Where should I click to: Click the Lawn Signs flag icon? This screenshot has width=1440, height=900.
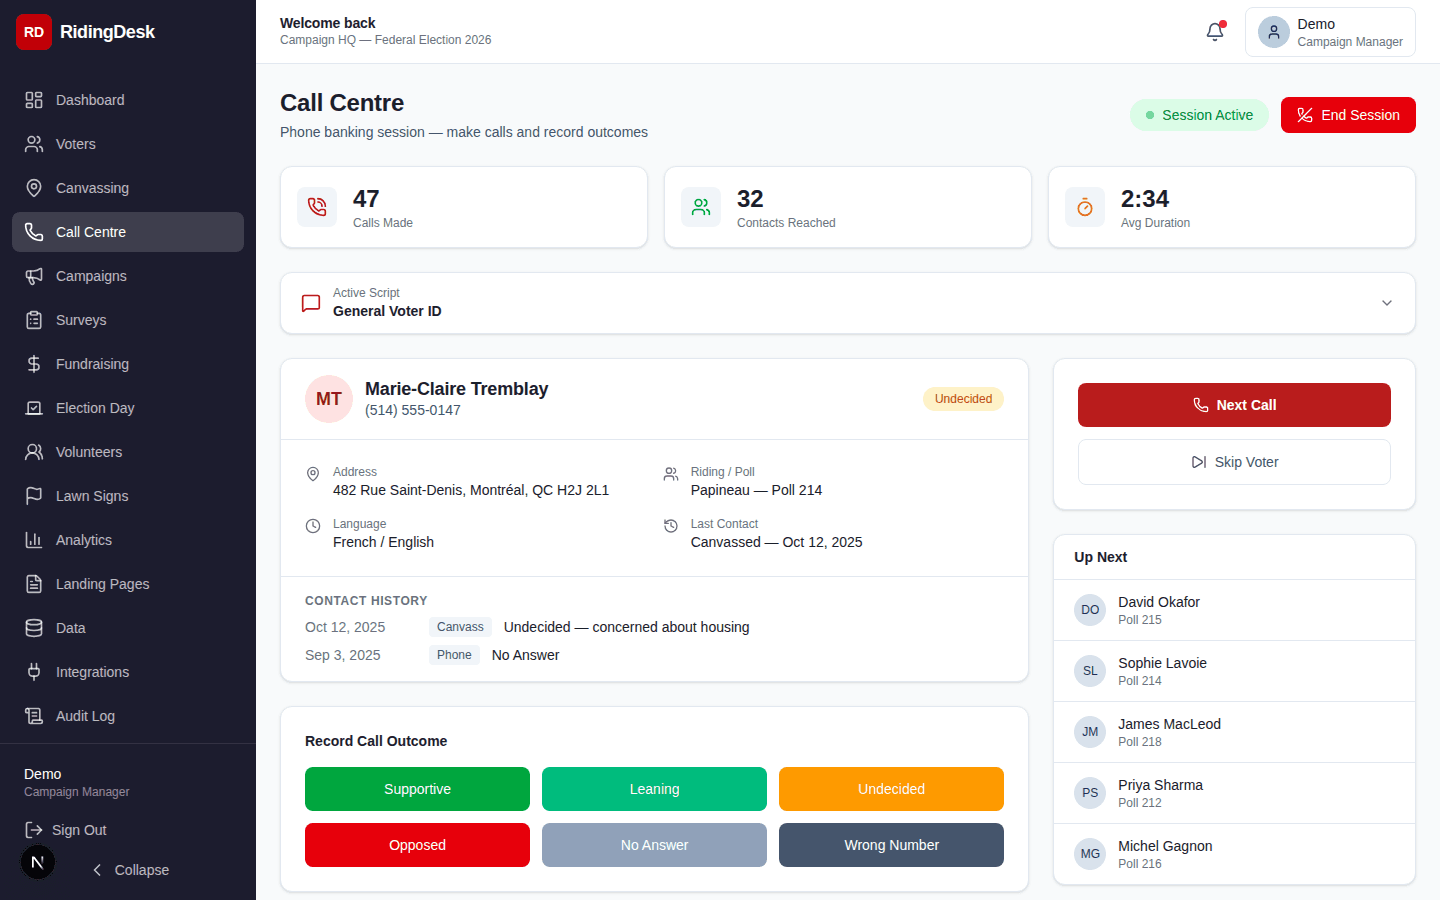coord(34,496)
